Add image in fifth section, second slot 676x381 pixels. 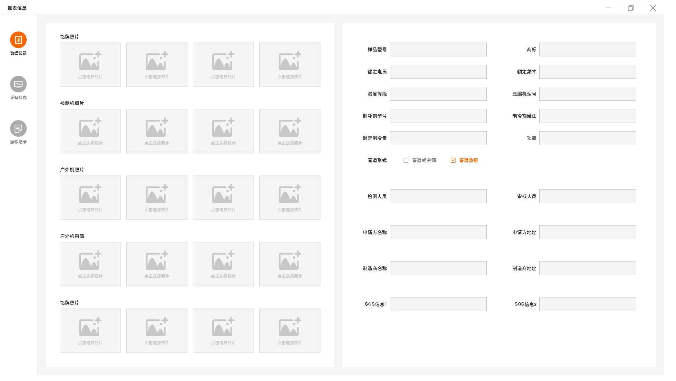157,331
